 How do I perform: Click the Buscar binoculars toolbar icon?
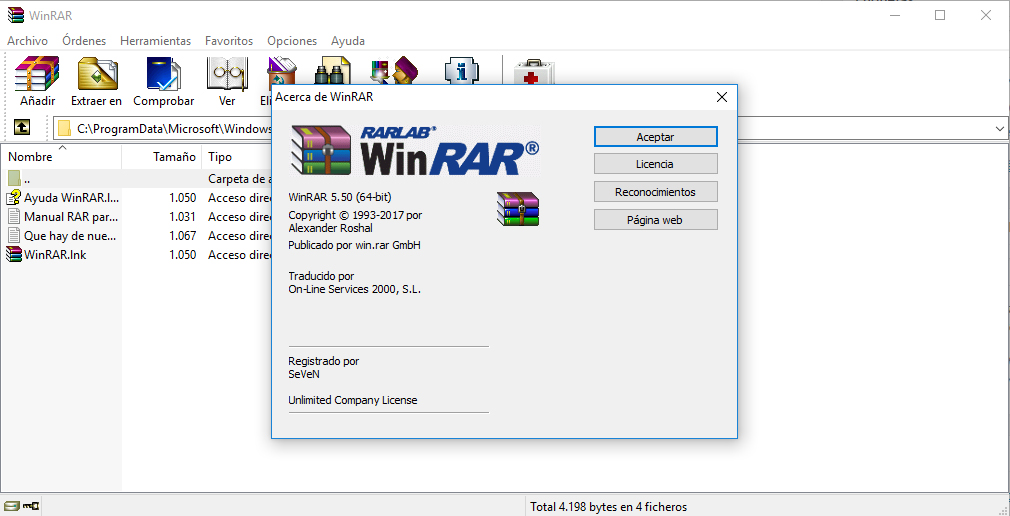pos(332,71)
